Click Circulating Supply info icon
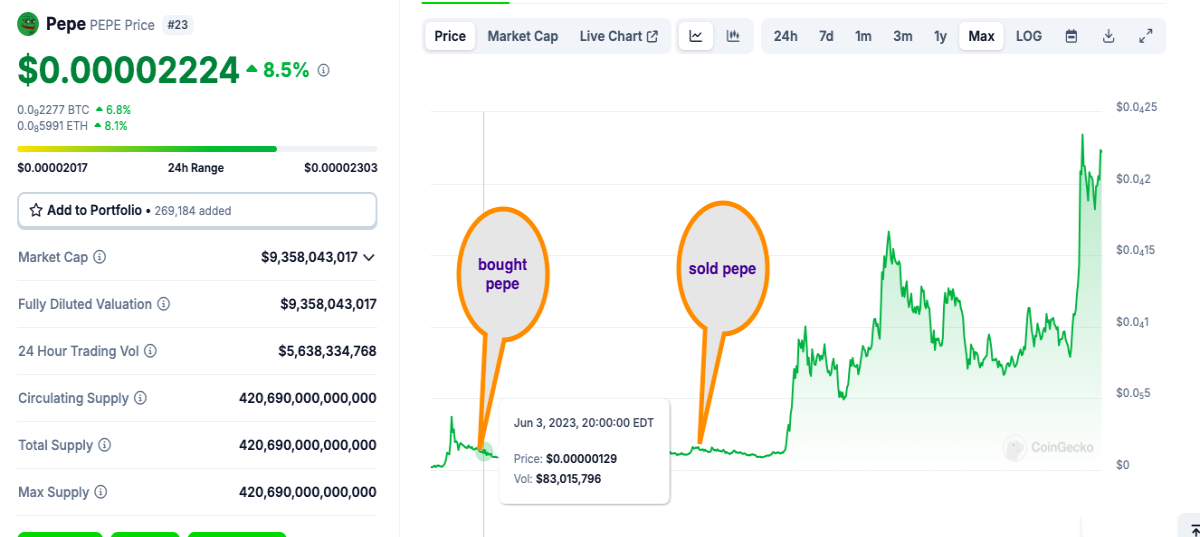This screenshot has height=537, width=1200. pos(140,398)
